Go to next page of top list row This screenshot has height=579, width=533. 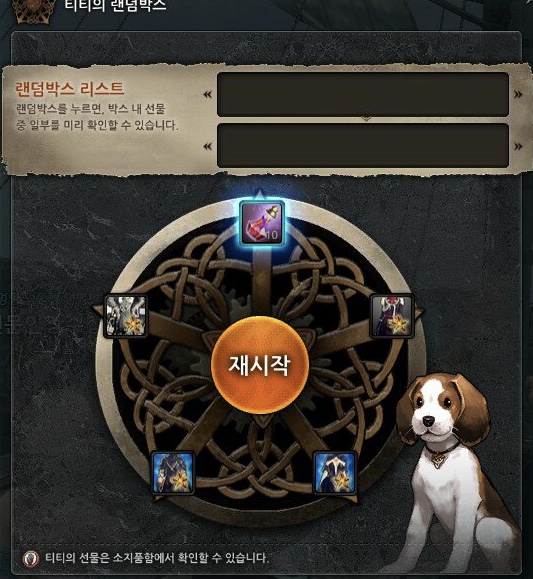point(518,95)
